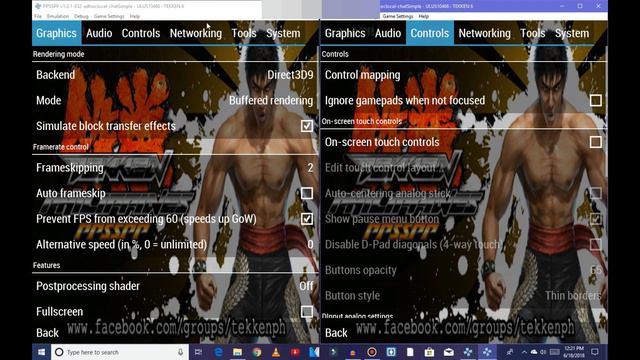Select Graphics tab in left window
Screen dimensions: 640x360
56,33
